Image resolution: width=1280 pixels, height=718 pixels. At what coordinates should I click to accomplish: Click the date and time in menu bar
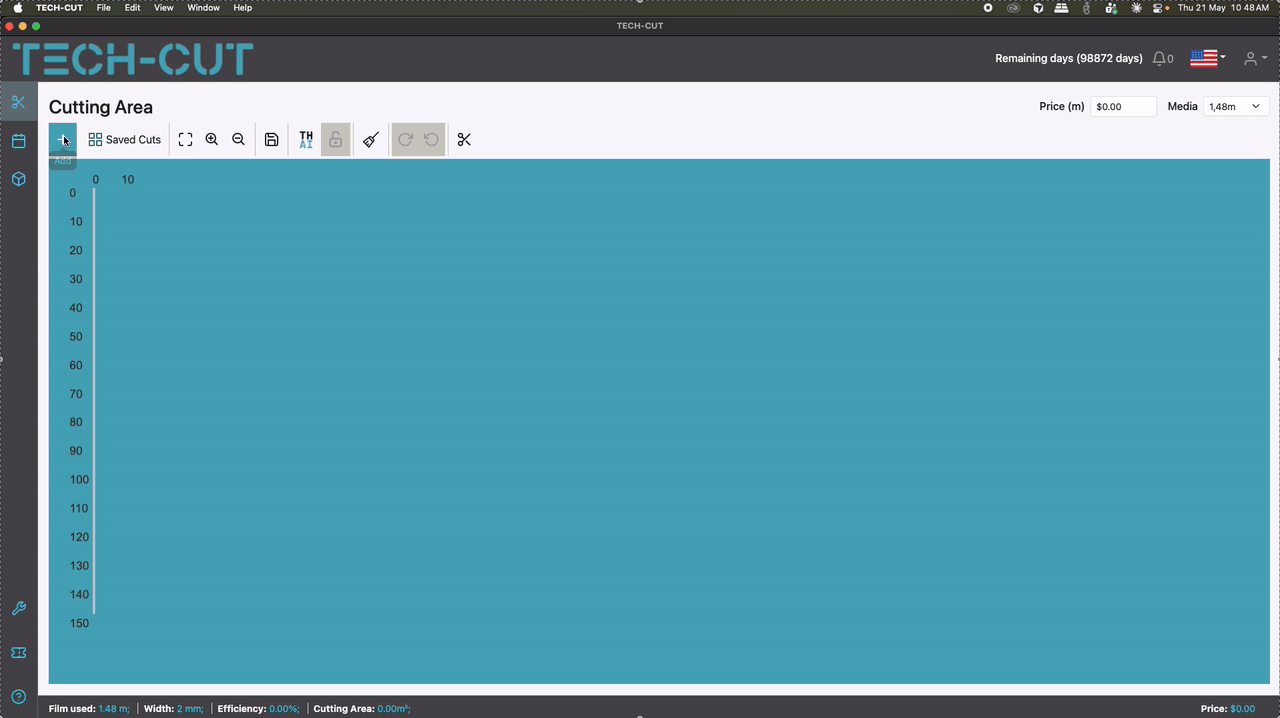1223,8
